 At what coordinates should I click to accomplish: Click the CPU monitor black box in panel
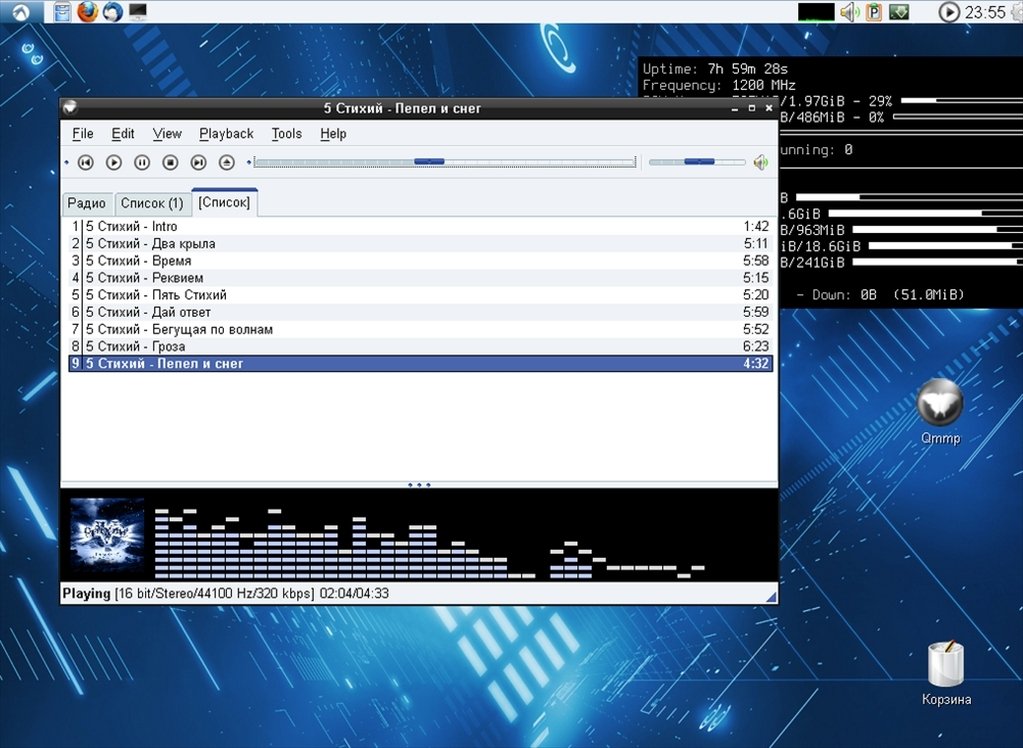816,12
